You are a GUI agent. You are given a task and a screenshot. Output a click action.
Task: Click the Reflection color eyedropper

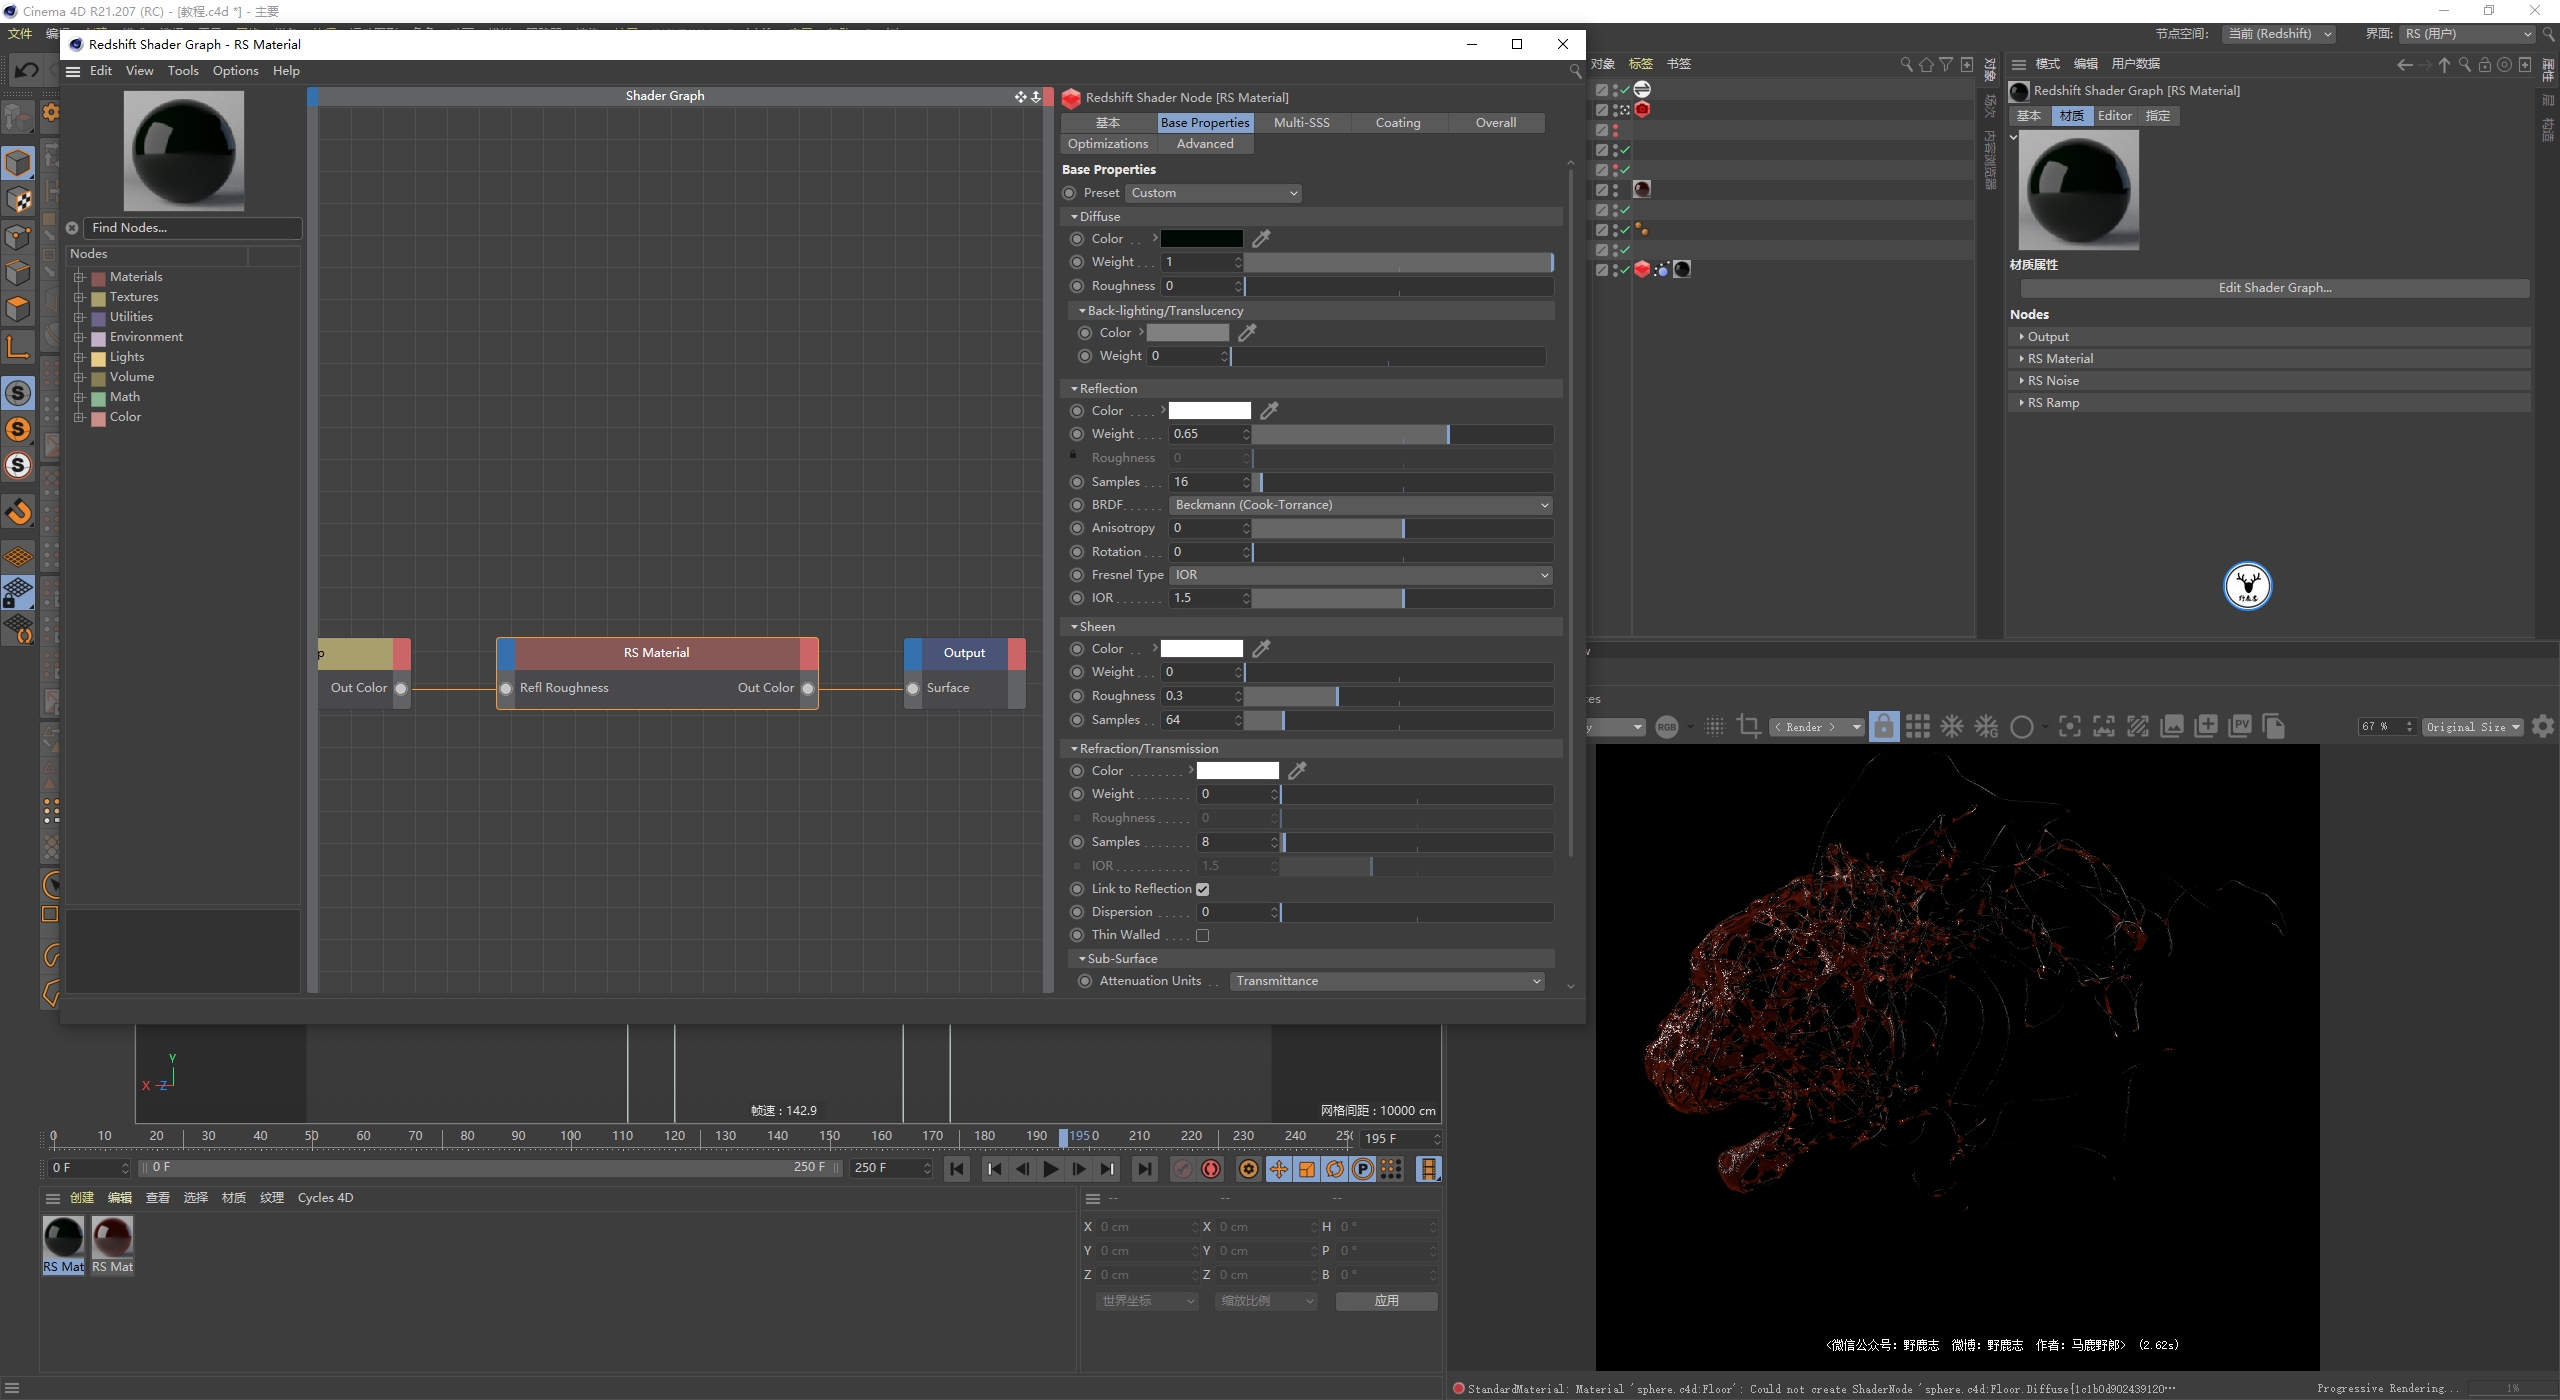[x=1270, y=411]
